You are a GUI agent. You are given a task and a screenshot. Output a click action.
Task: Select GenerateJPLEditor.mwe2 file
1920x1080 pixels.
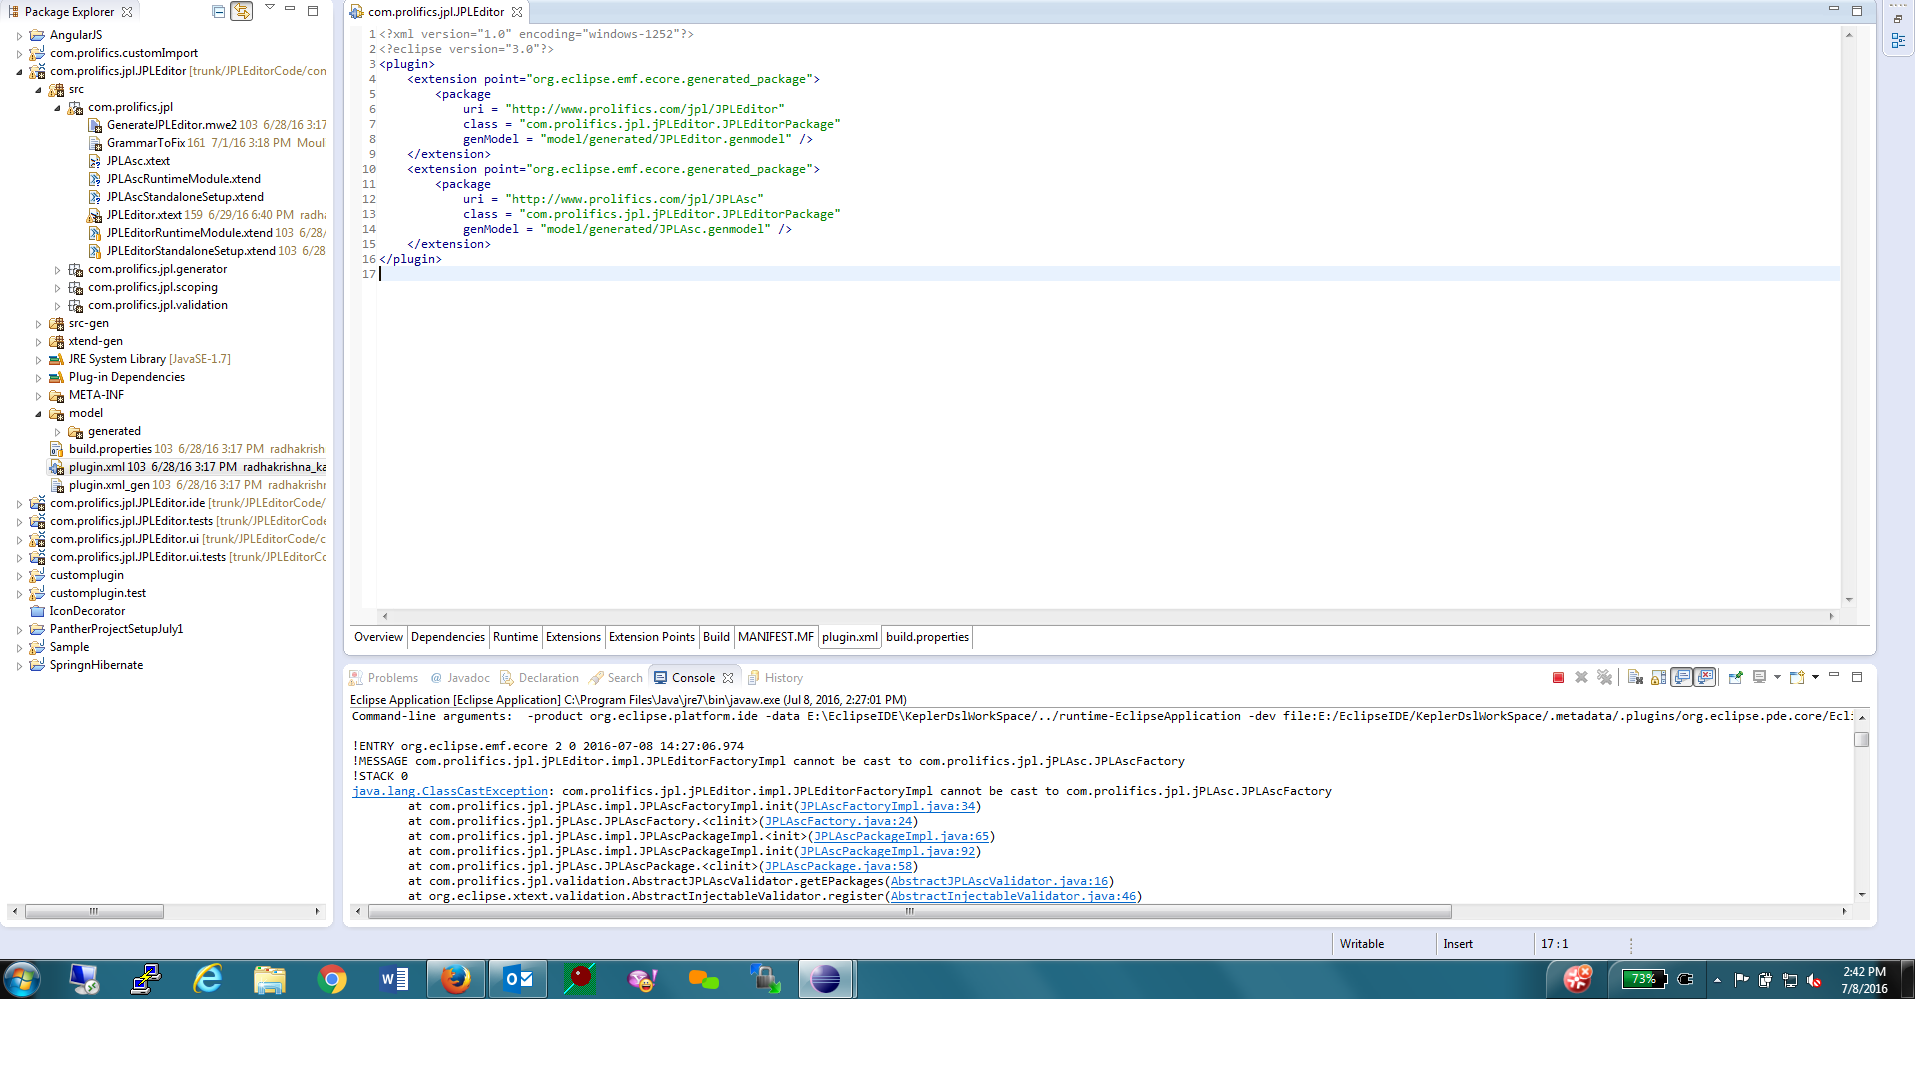pyautogui.click(x=171, y=125)
